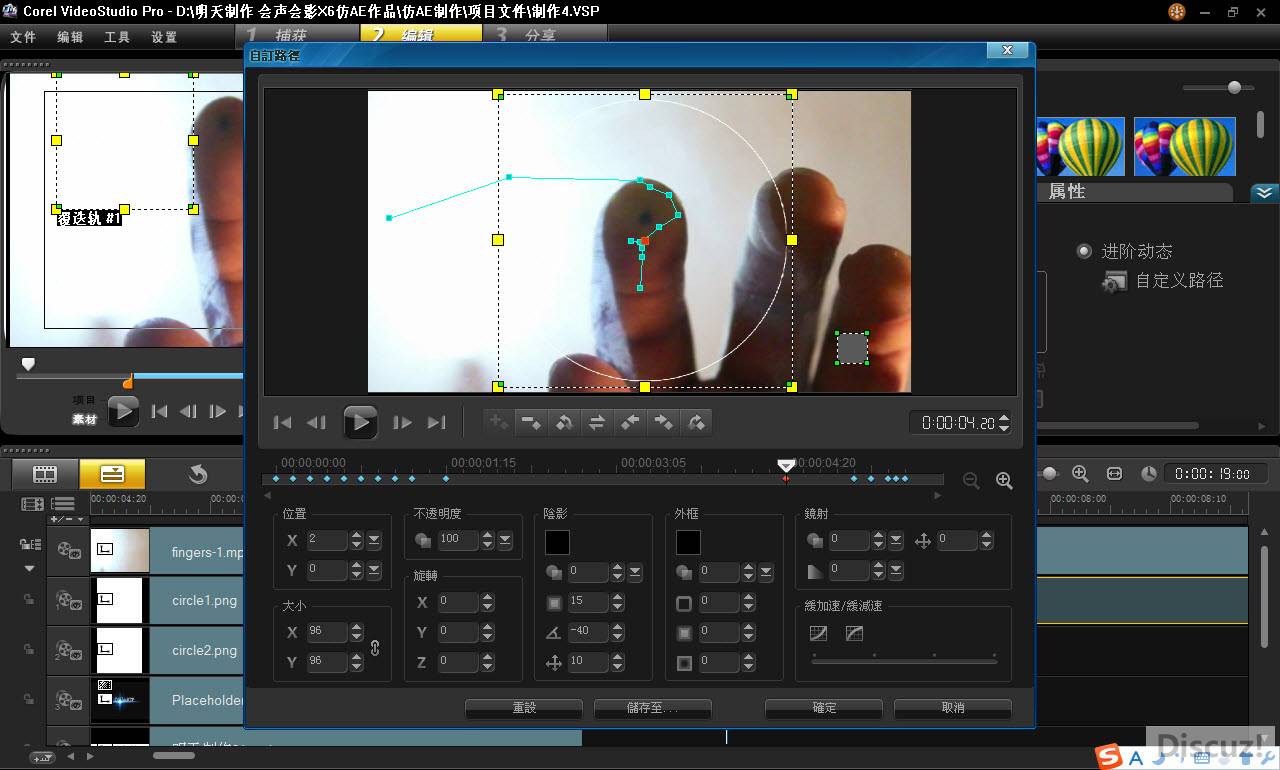Click the last keyframe toolbar icon

click(x=696, y=423)
